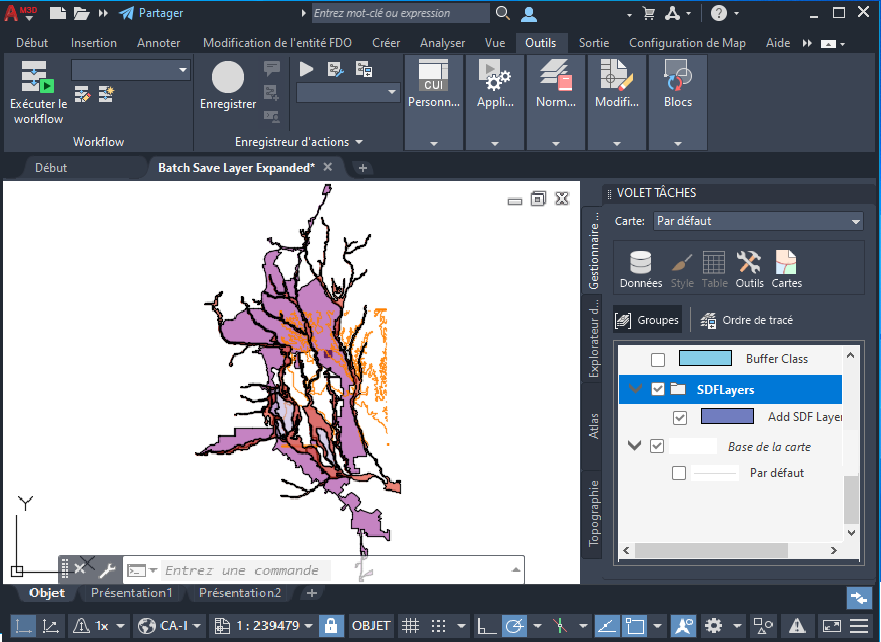Image resolution: width=881 pixels, height=642 pixels.
Task: Click the play action macro icon
Action: (306, 69)
